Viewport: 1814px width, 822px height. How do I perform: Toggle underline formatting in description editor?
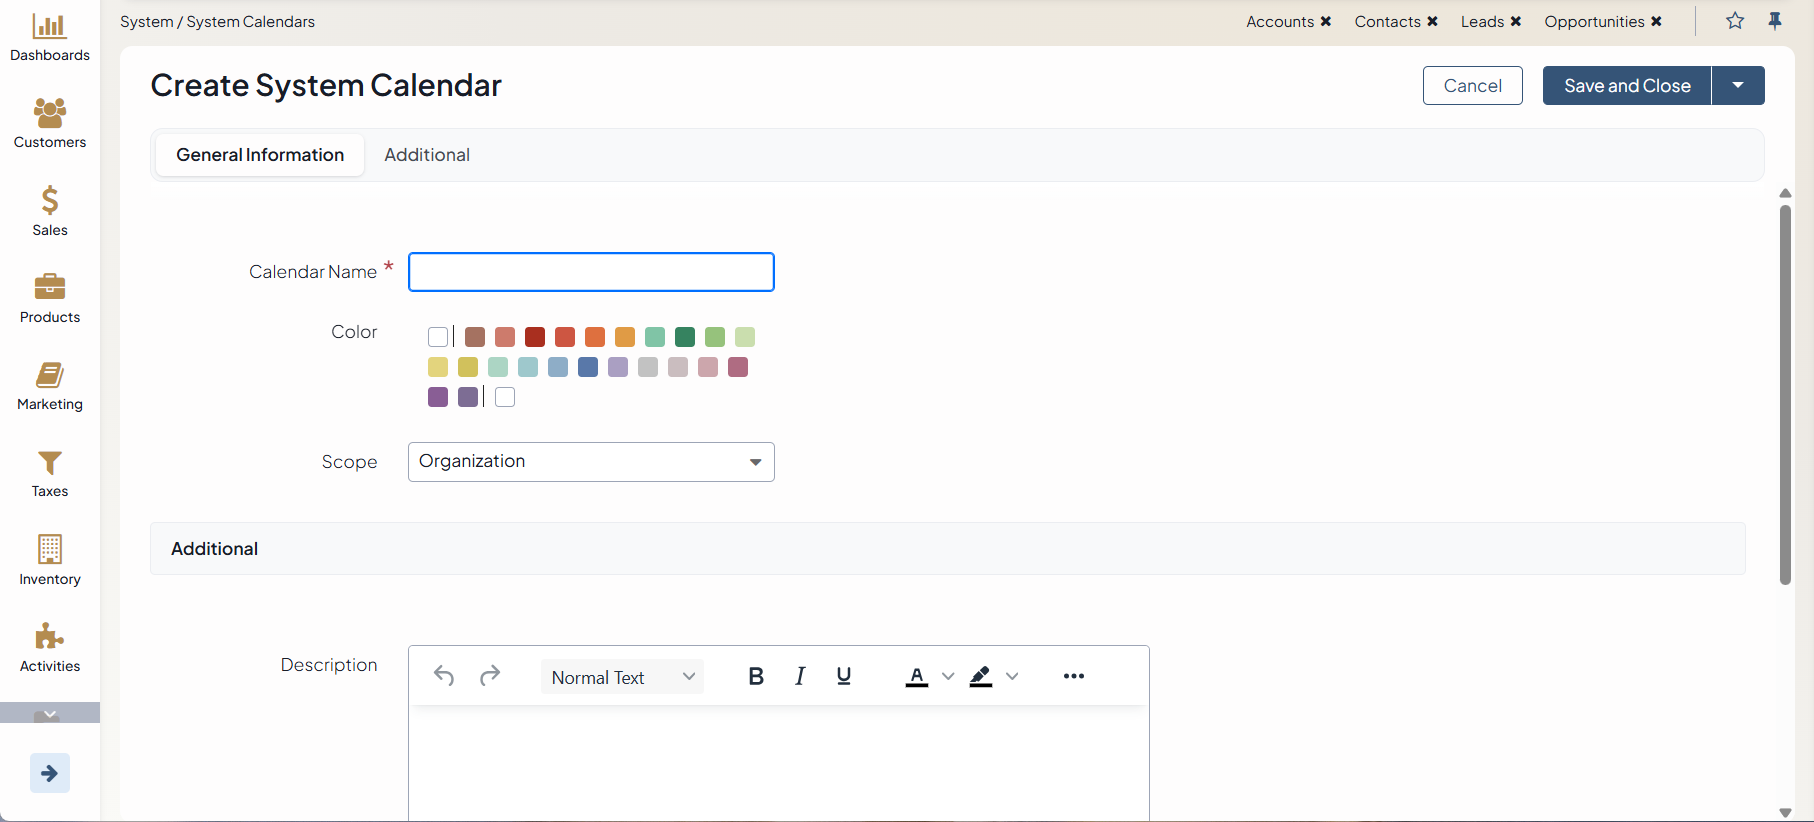pyautogui.click(x=844, y=677)
